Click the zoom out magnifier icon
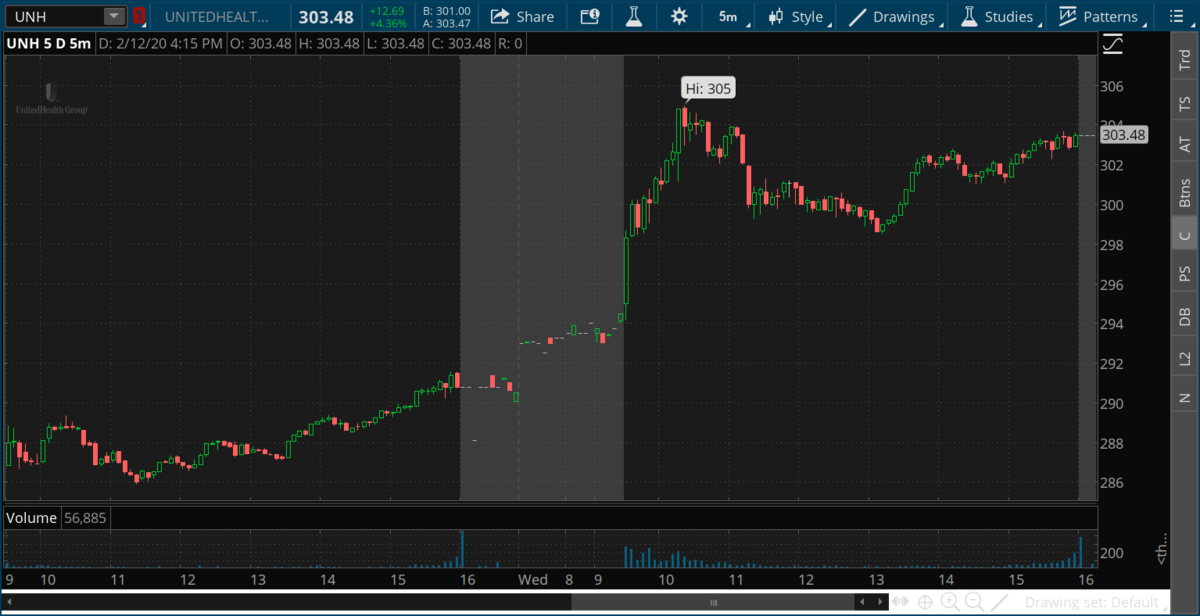 coord(973,602)
